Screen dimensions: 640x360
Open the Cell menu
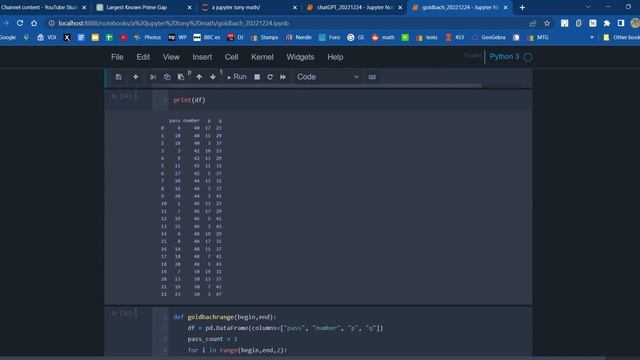(x=231, y=57)
